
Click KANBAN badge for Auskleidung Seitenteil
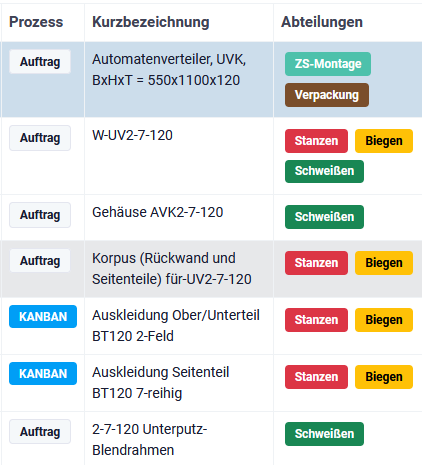(43, 374)
